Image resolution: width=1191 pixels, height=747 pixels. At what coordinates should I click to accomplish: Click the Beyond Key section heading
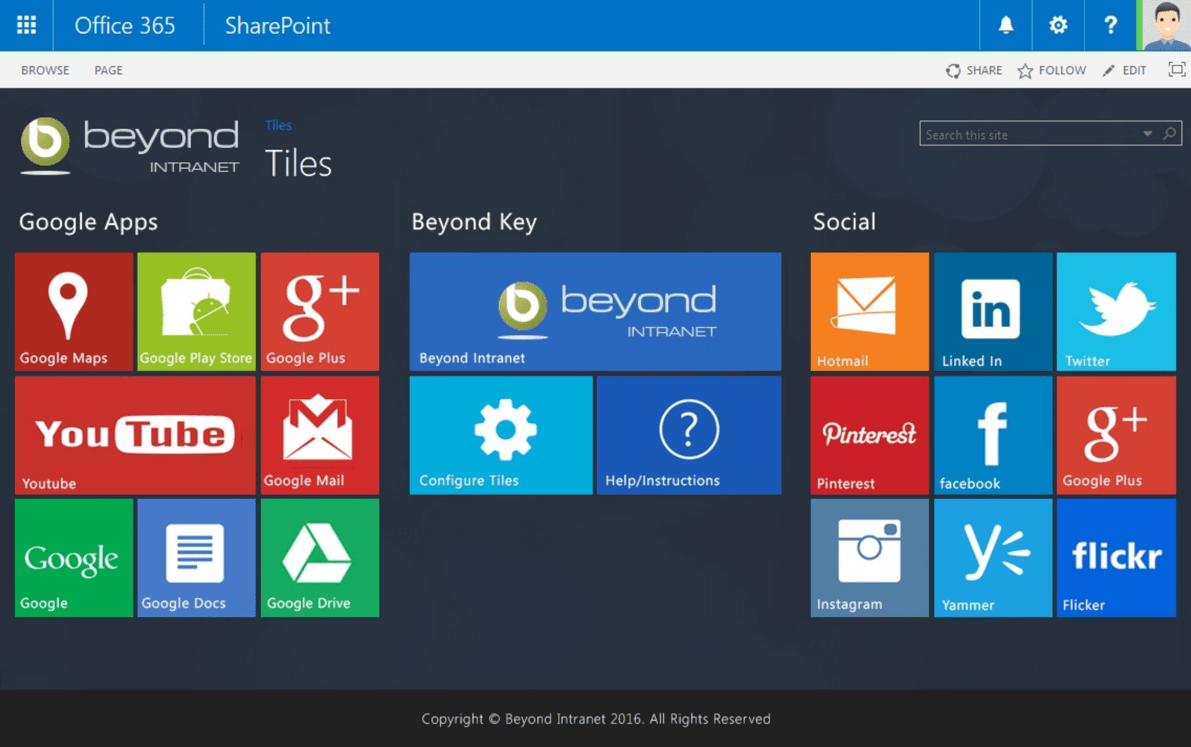pyautogui.click(x=474, y=222)
